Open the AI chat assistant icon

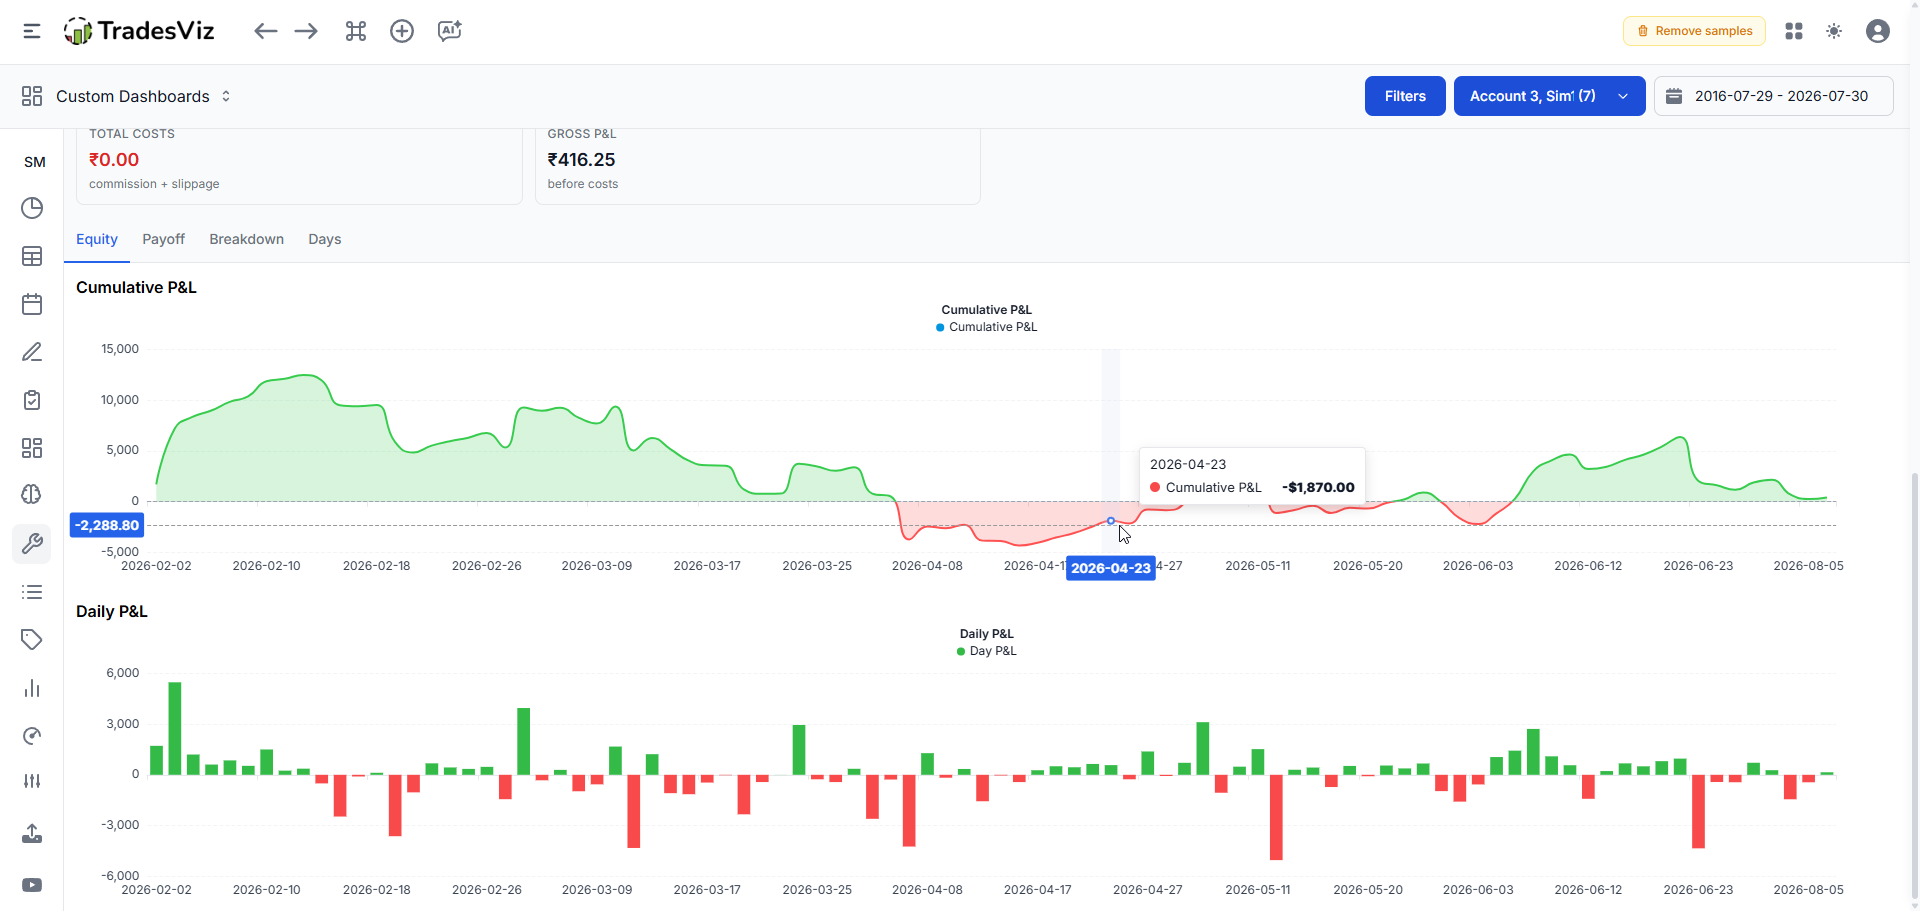450,31
